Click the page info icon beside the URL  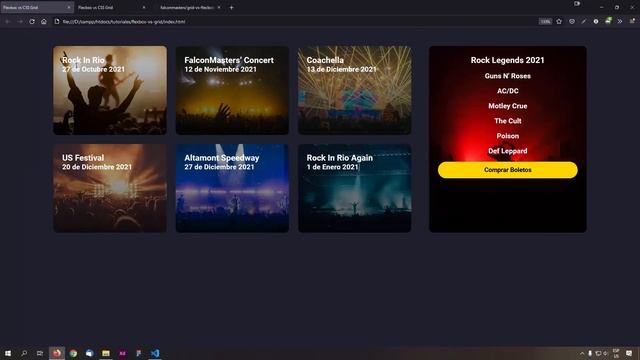pos(57,22)
